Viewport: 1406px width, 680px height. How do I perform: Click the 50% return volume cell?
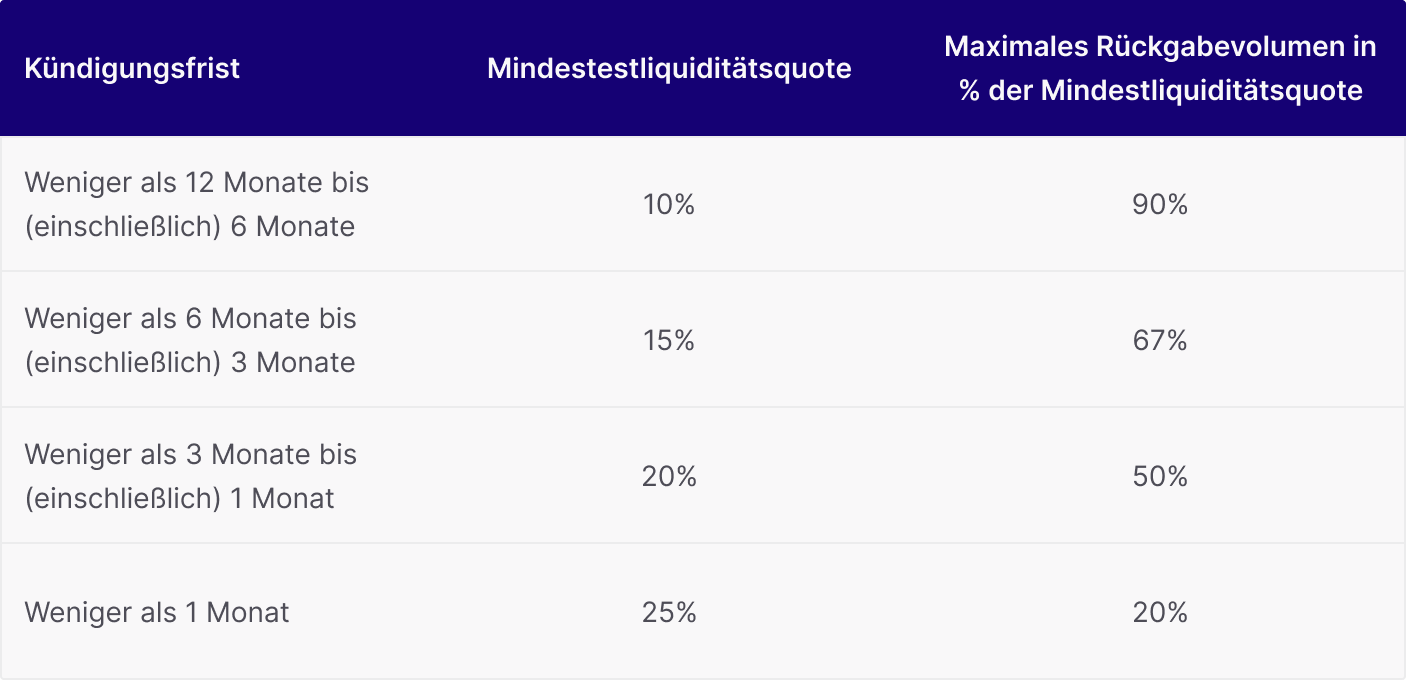point(1160,476)
